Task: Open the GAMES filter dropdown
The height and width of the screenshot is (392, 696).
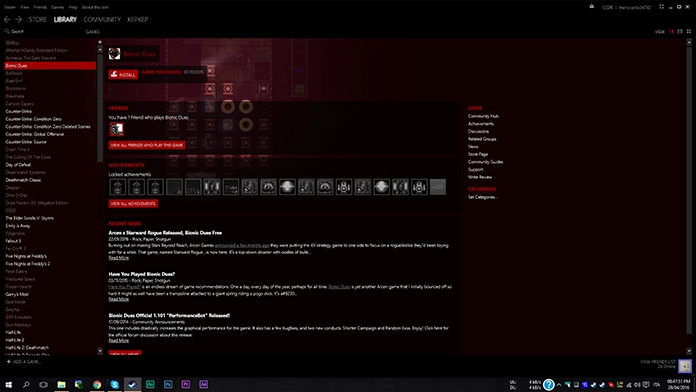Action: coord(92,32)
